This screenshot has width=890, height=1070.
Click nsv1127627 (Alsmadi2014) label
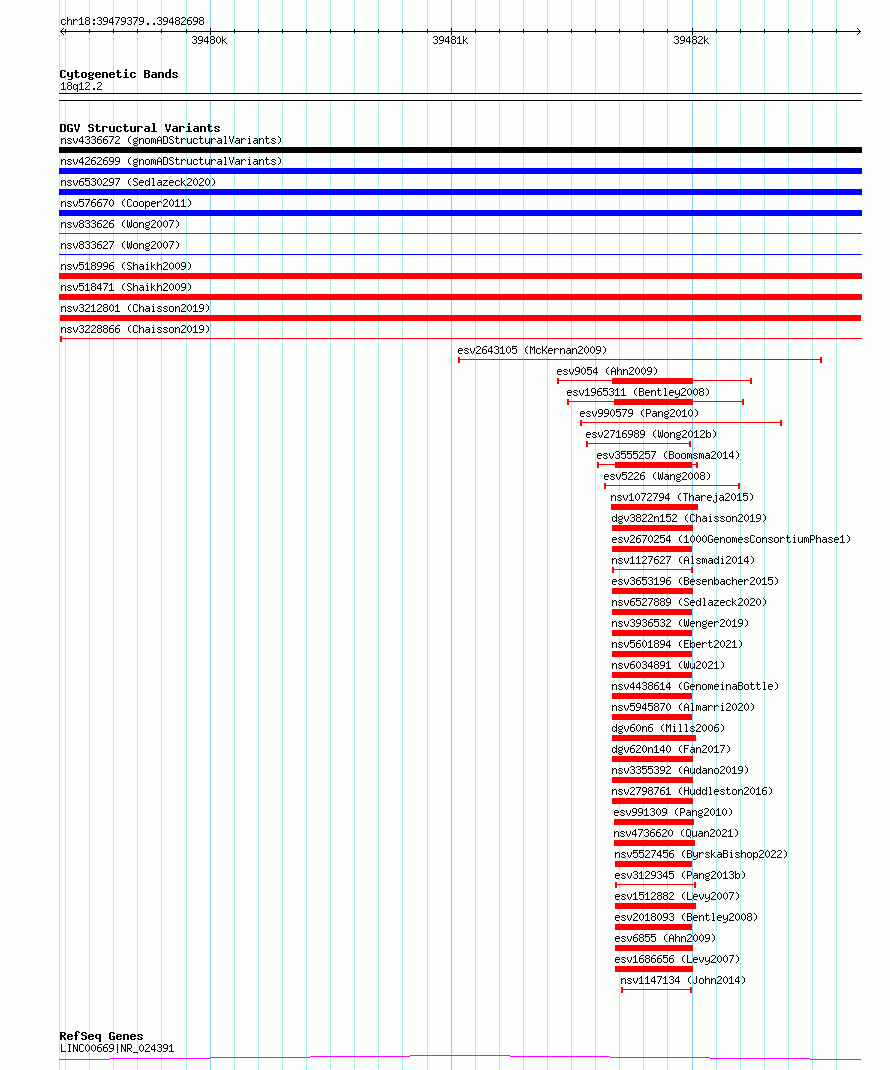683,560
